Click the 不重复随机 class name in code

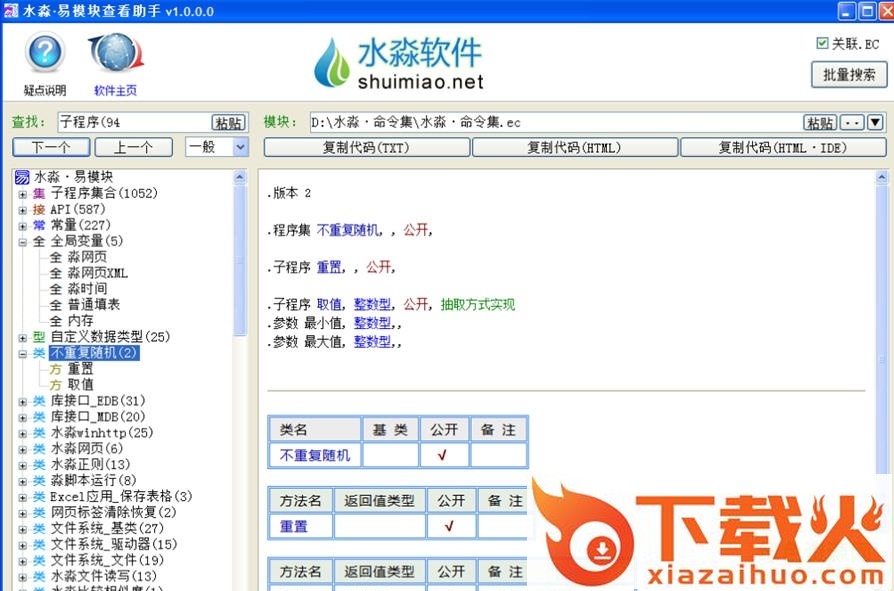(x=348, y=230)
